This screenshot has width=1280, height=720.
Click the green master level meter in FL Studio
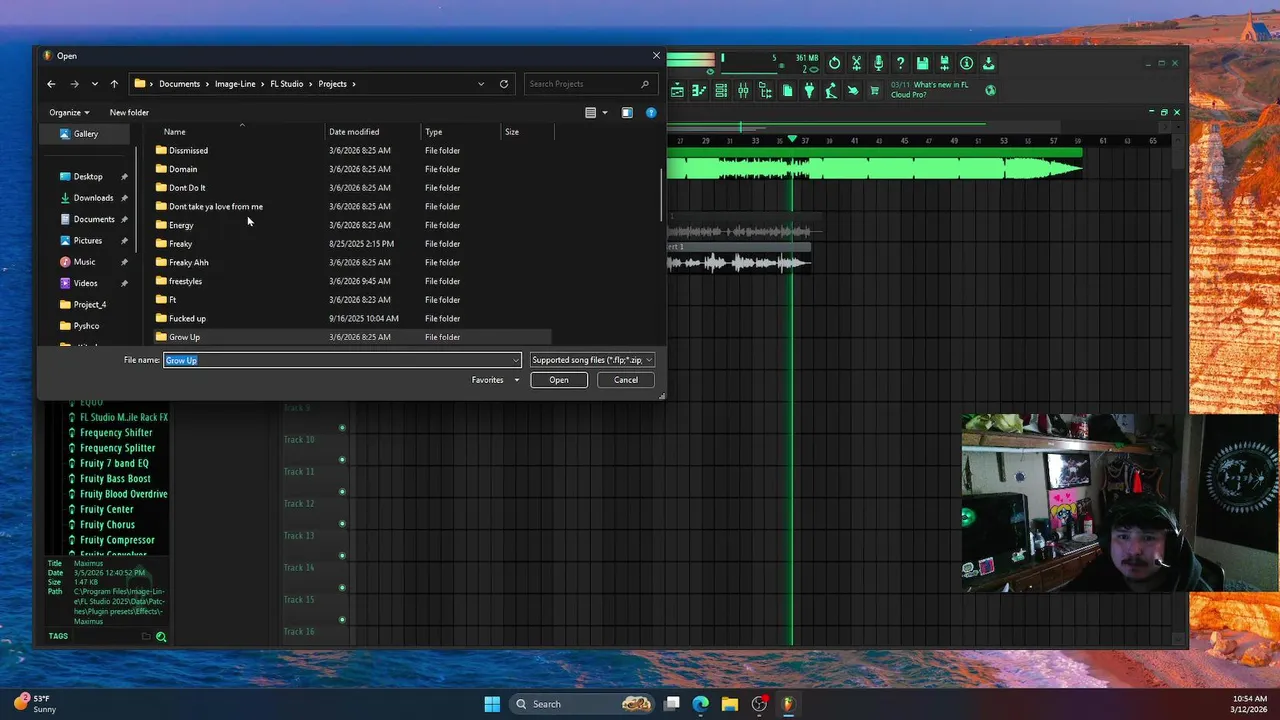click(691, 60)
